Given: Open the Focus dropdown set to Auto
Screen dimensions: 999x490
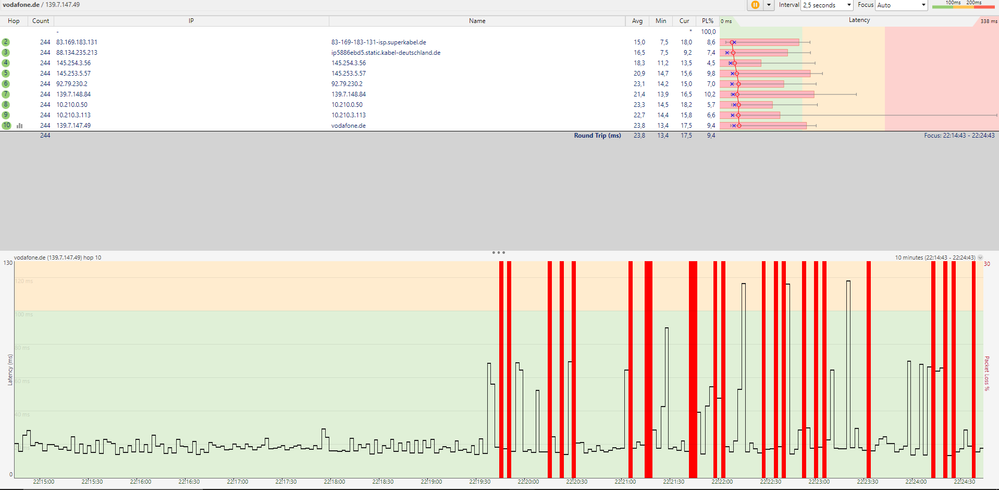Looking at the screenshot, I should point(901,4).
